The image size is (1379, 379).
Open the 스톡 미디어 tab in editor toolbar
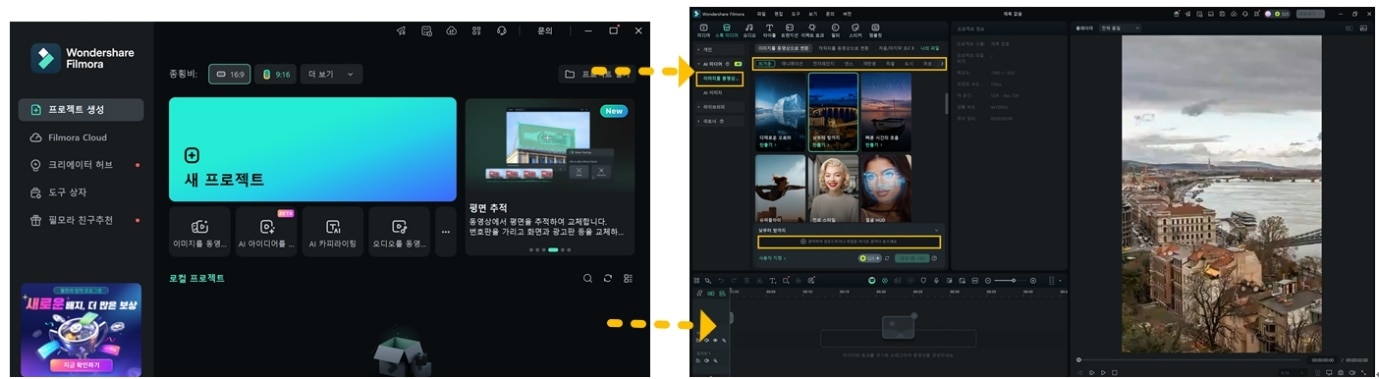point(726,31)
